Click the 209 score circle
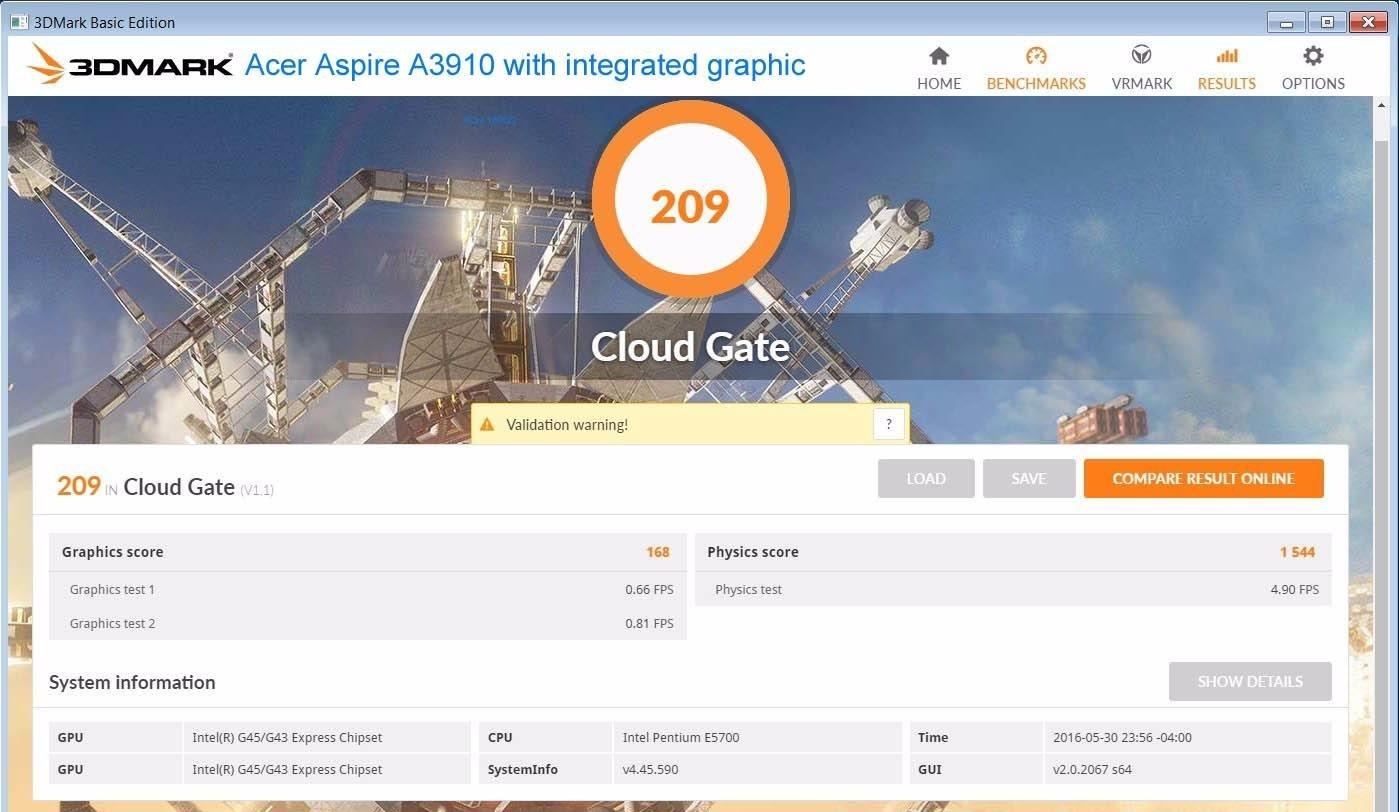 click(690, 200)
